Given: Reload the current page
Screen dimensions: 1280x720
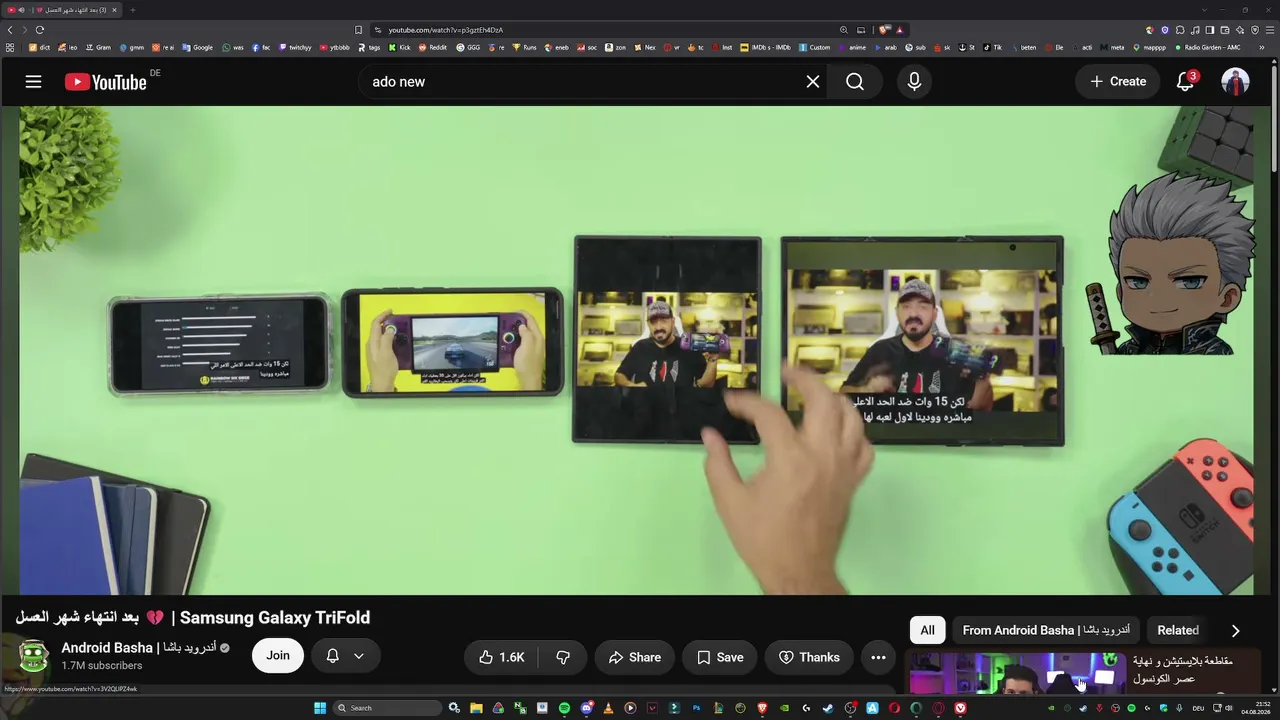Looking at the screenshot, I should [x=40, y=30].
